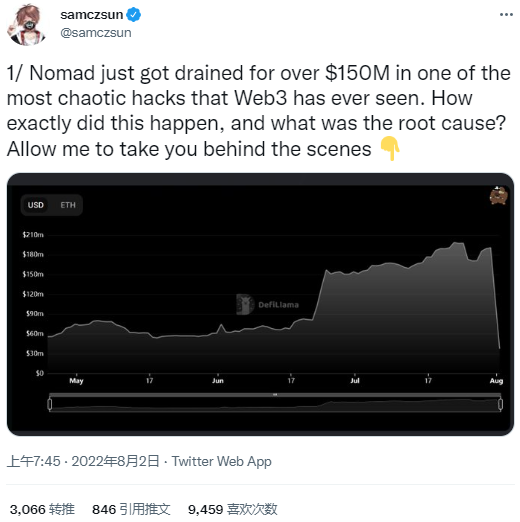
Task: Grab the right range slider handle
Action: (500, 404)
